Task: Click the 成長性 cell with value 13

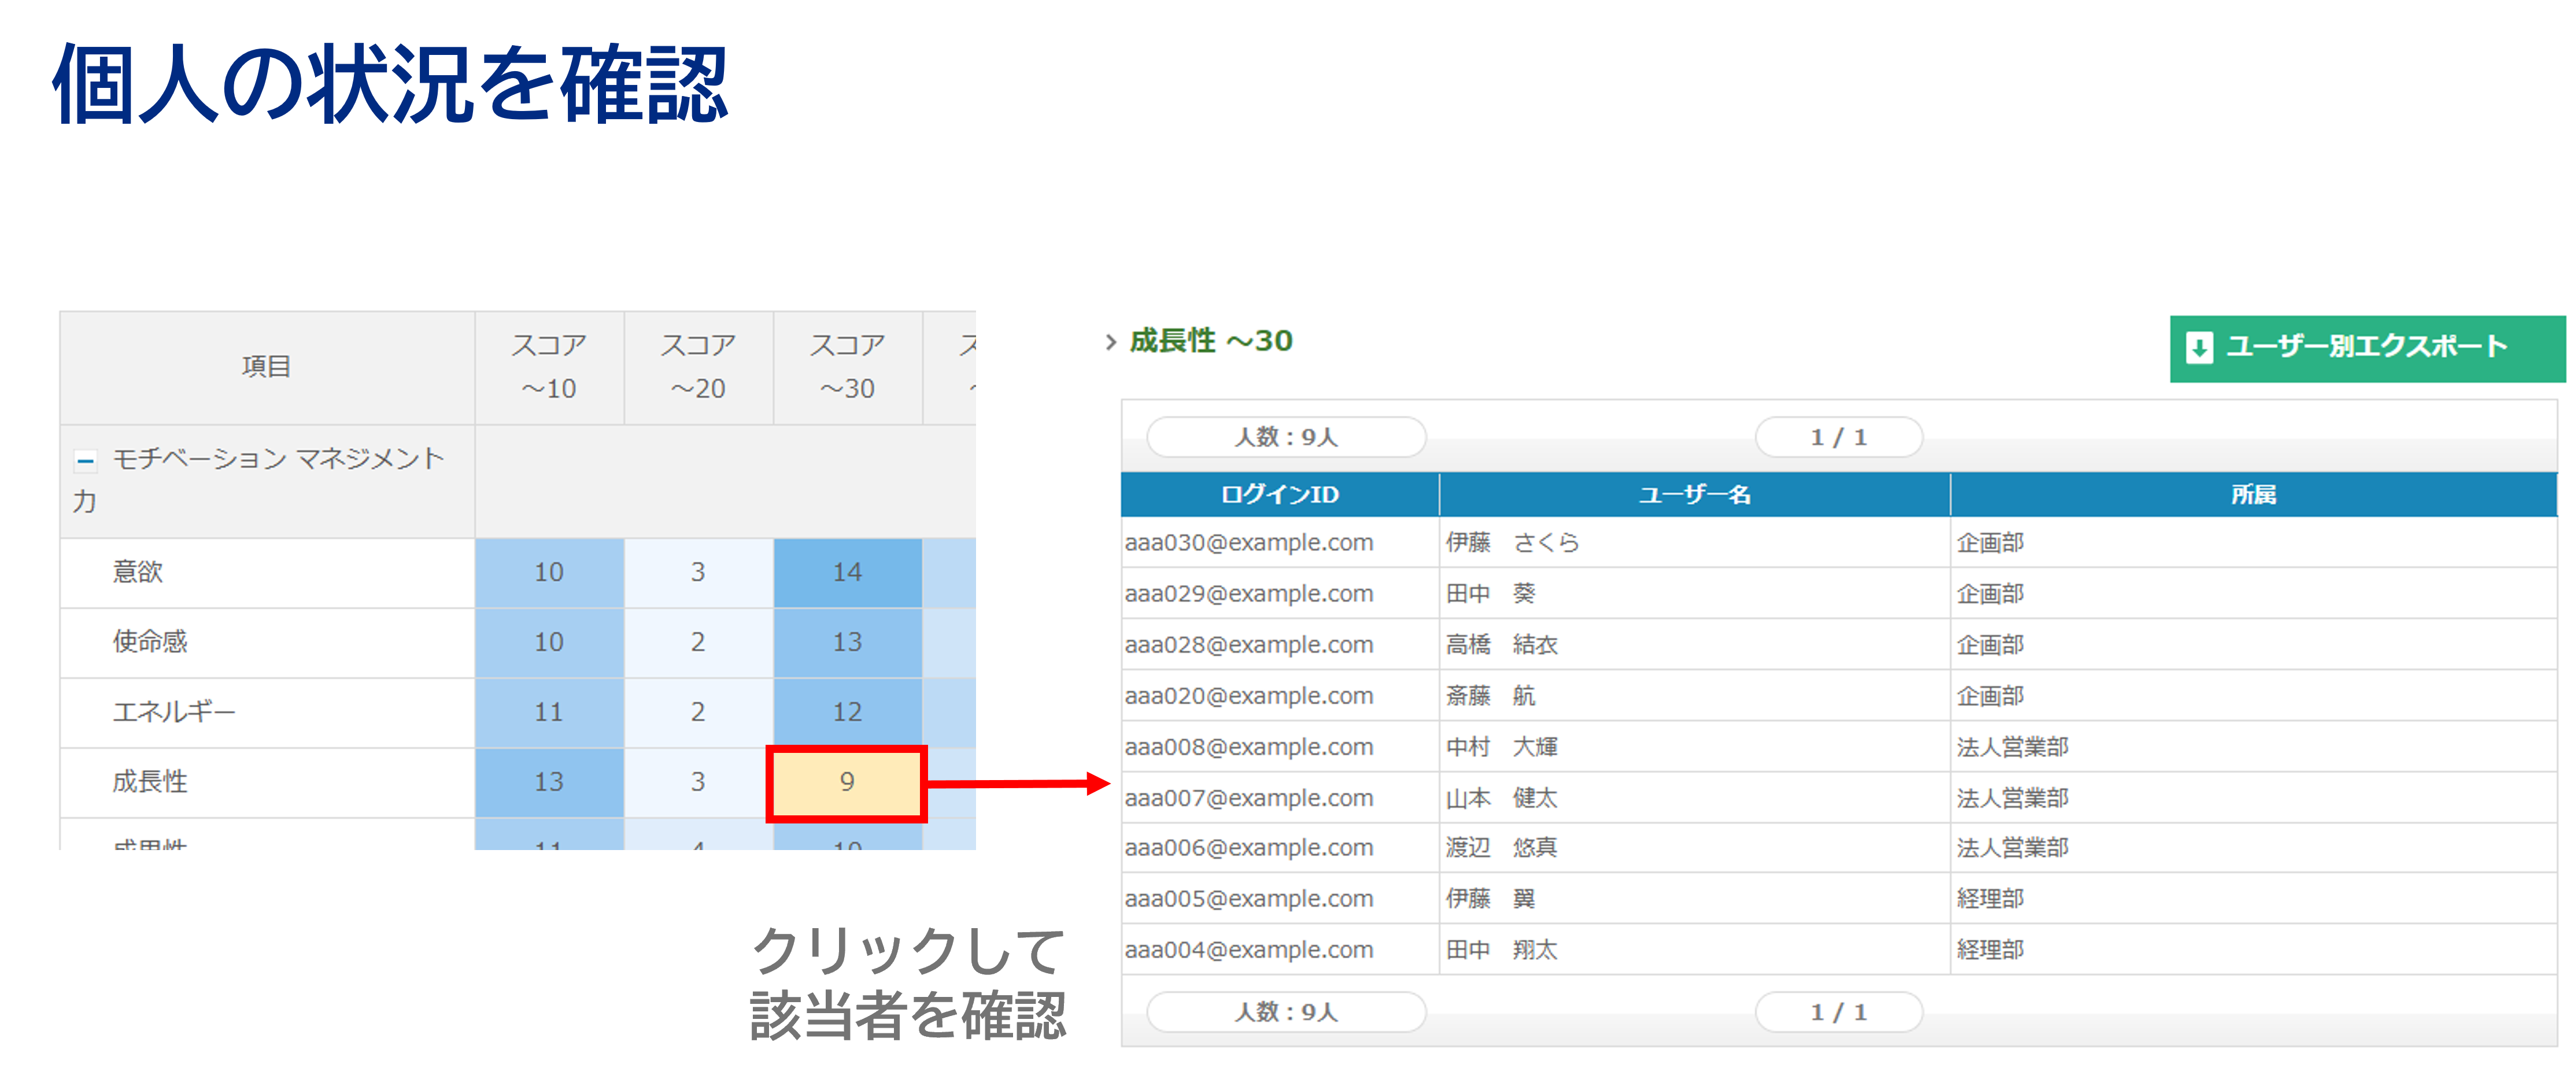Action: pos(549,783)
